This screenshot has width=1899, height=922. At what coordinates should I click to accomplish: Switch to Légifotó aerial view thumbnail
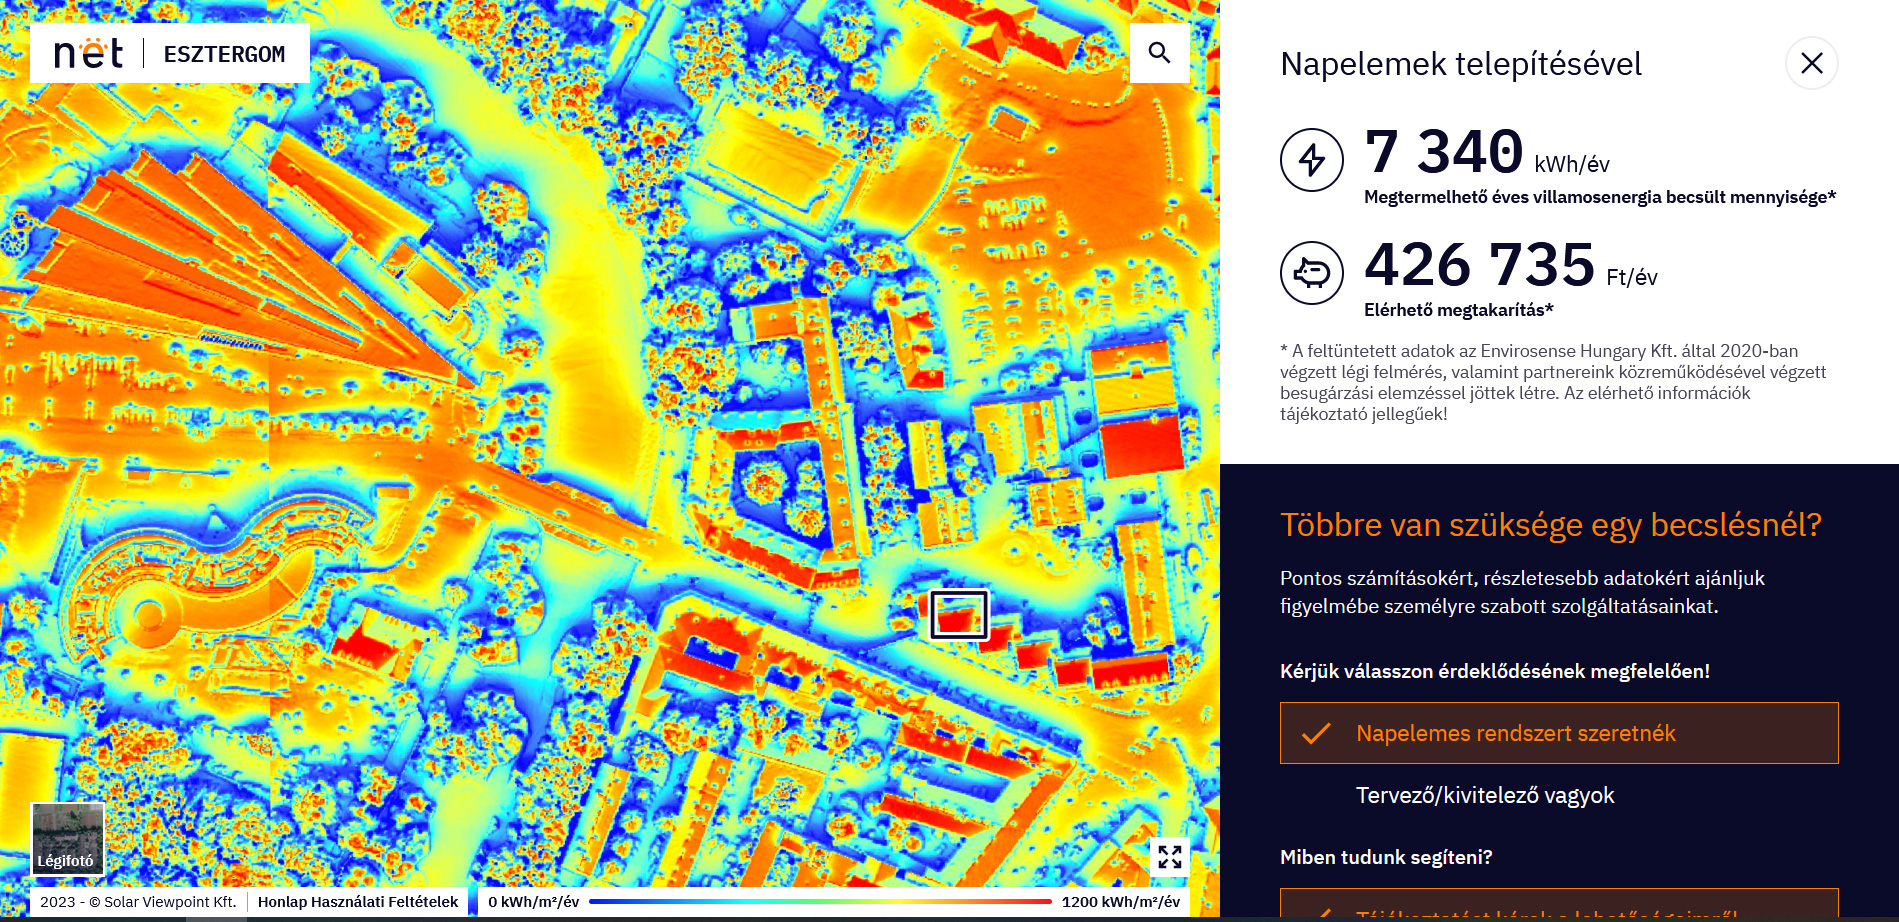click(x=67, y=839)
